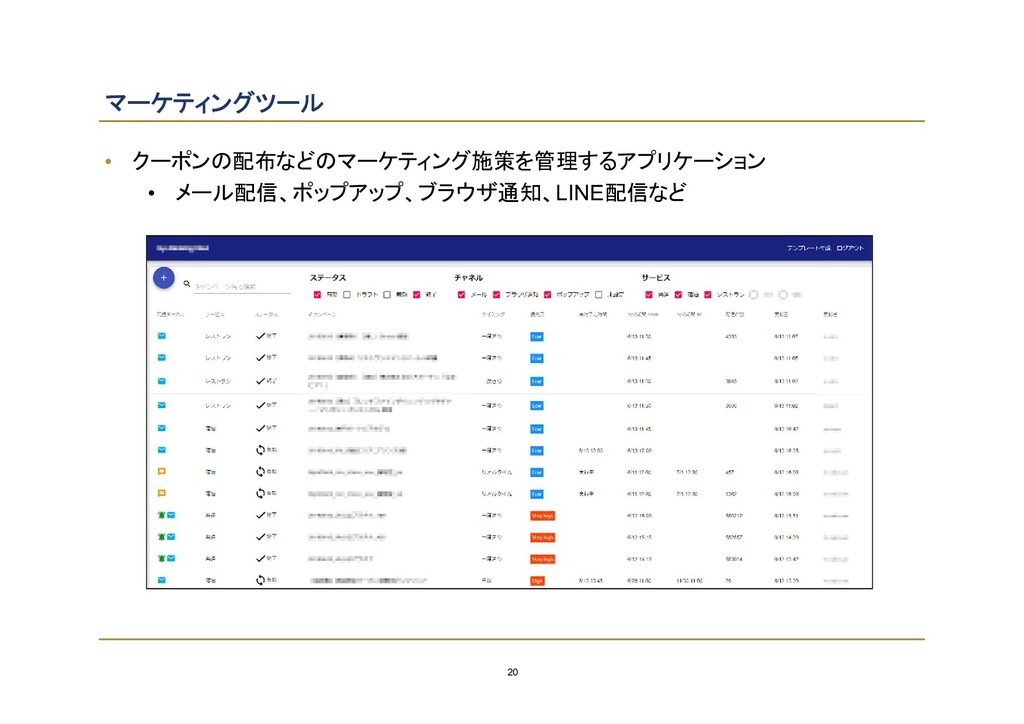Click refresh status icon in 457-delivery row
The height and width of the screenshot is (724, 1024).
tap(260, 472)
